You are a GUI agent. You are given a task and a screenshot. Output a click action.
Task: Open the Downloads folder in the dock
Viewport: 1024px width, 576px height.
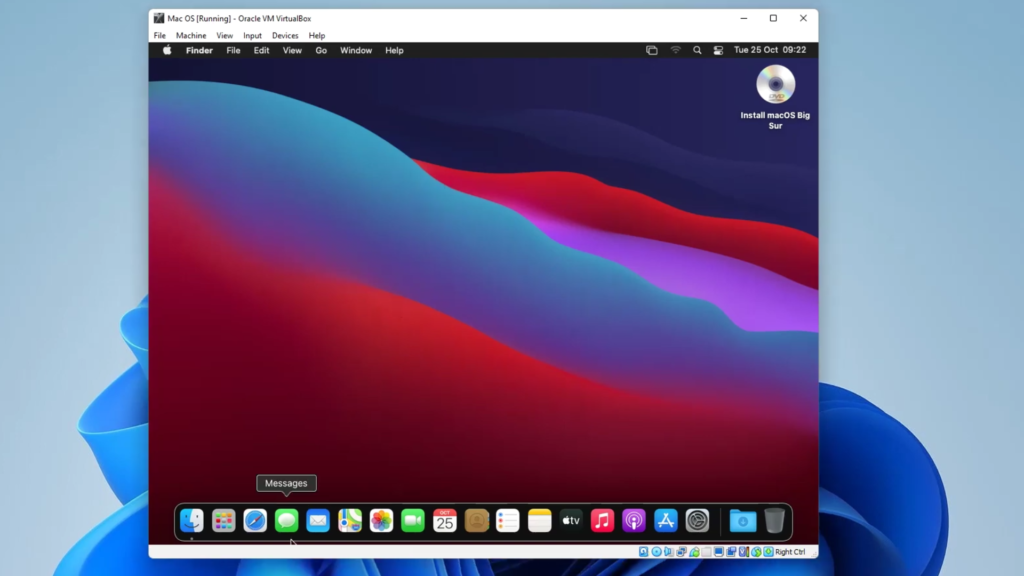[743, 520]
